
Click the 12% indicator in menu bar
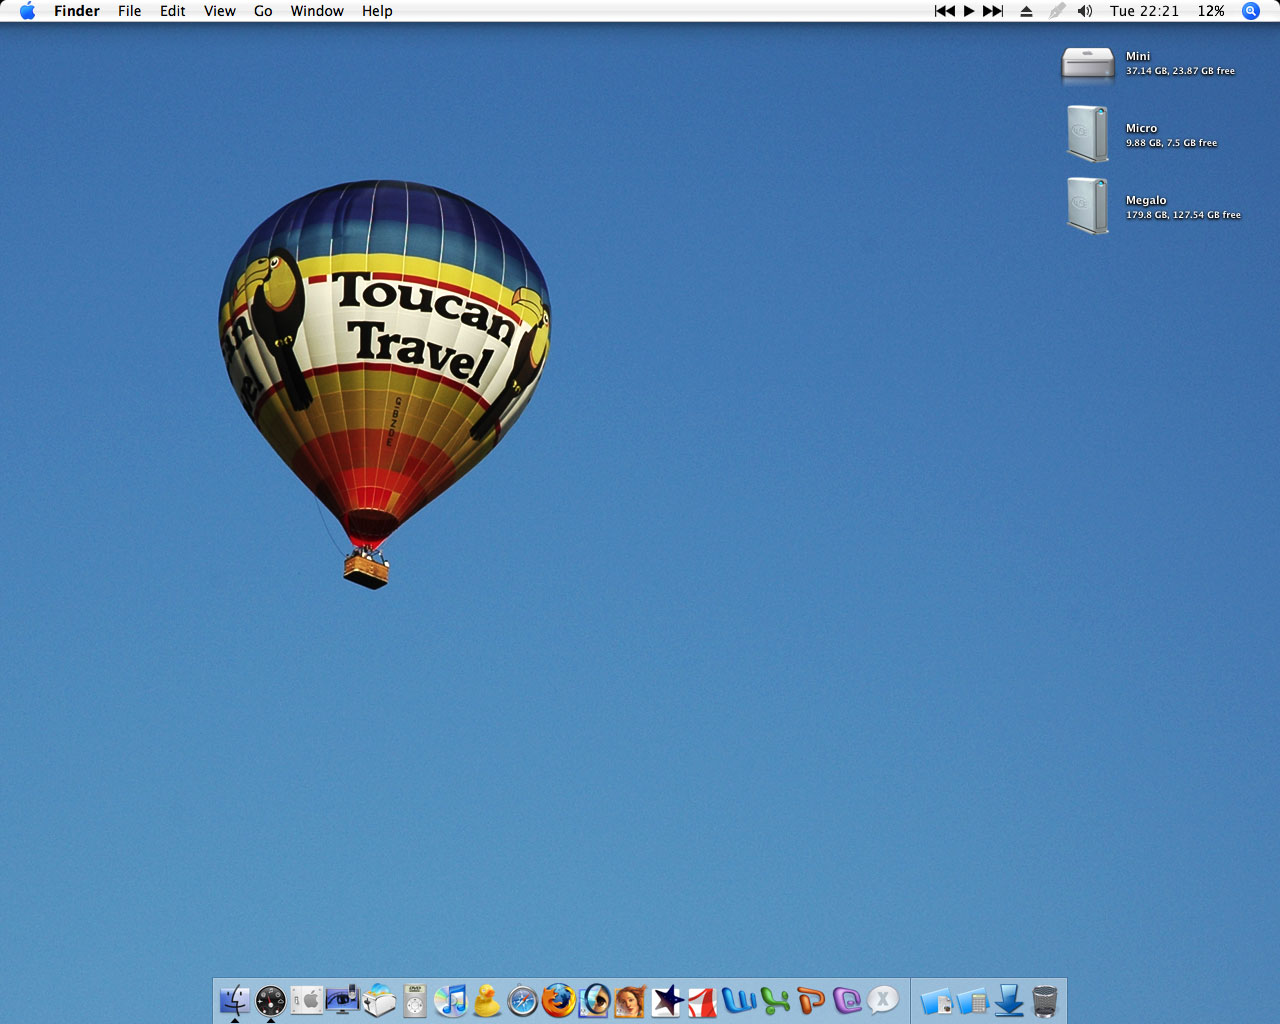tap(1211, 11)
